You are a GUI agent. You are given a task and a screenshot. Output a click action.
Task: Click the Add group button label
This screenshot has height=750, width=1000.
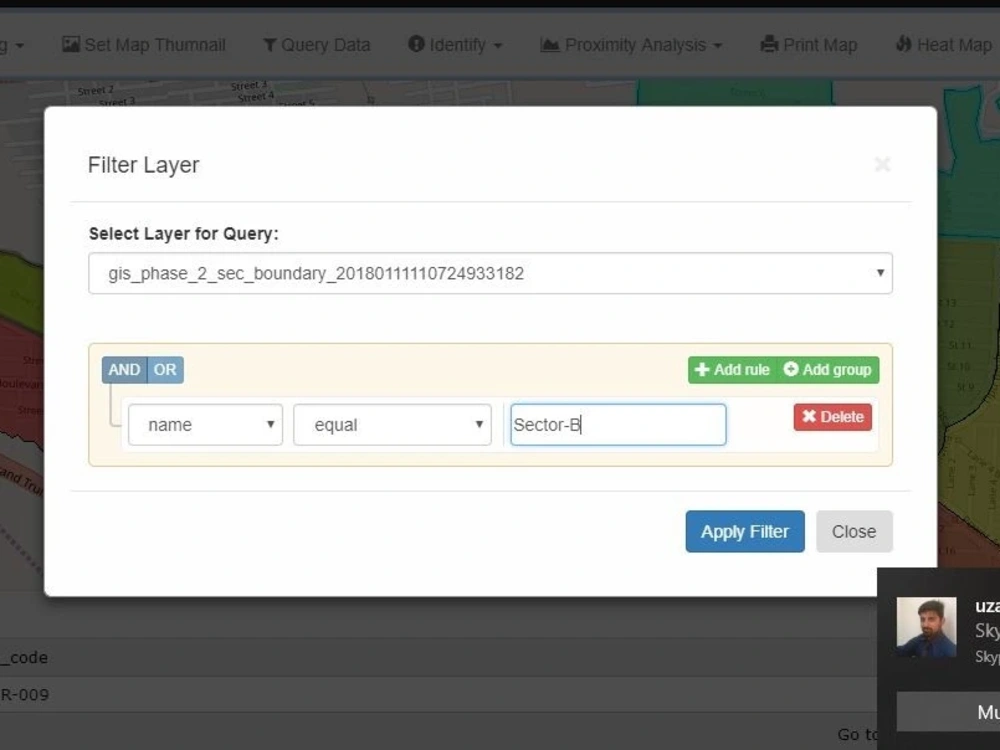click(837, 370)
